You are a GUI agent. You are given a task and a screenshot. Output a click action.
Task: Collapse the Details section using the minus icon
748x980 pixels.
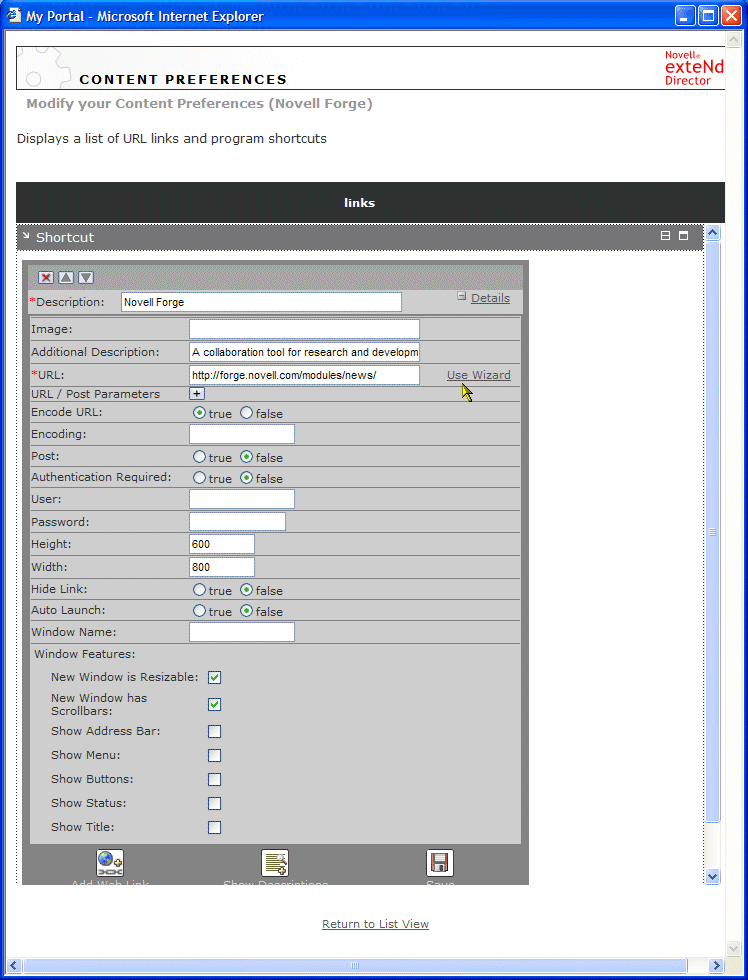tap(462, 296)
